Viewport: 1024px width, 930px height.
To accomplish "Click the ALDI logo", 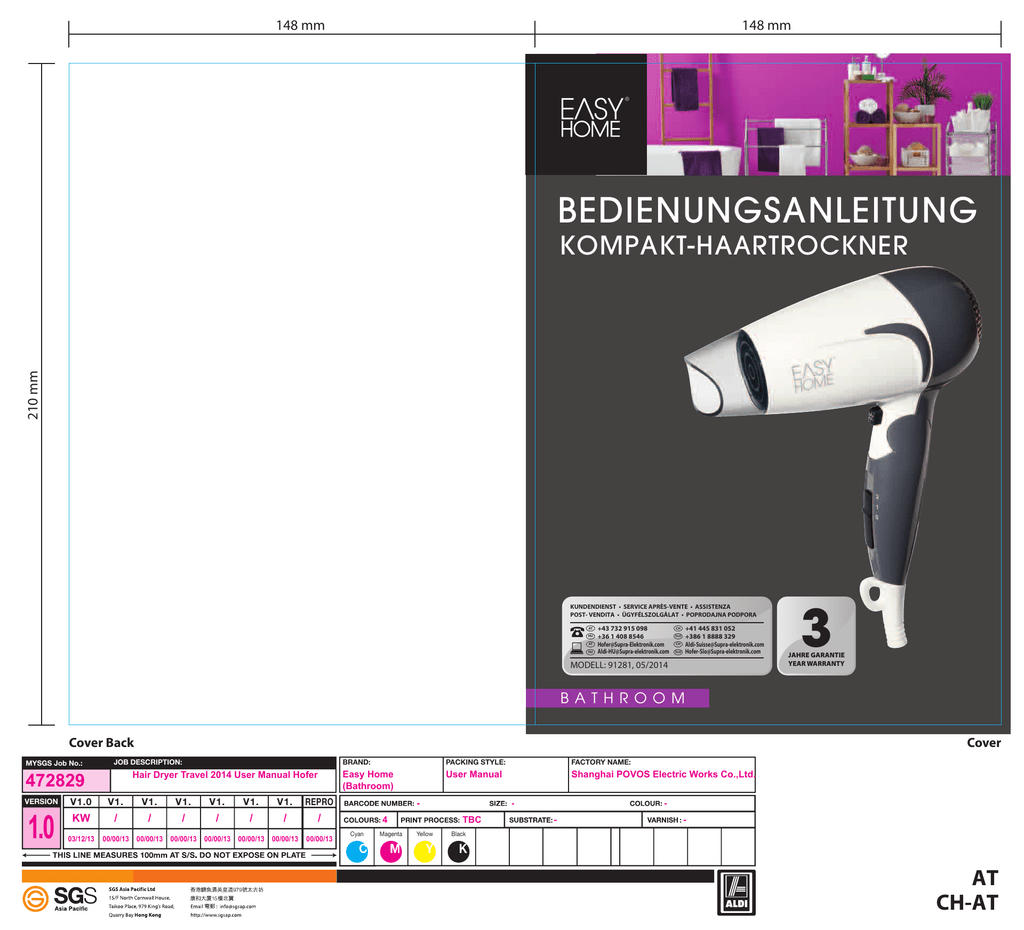I will click(736, 892).
